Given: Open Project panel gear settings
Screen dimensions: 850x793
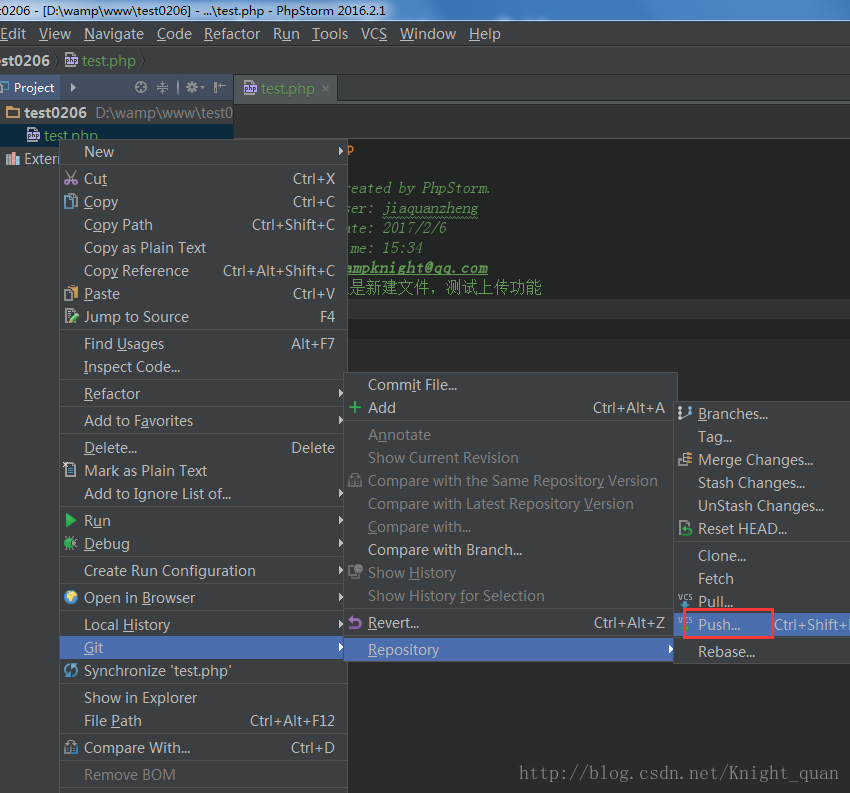Looking at the screenshot, I should [195, 87].
